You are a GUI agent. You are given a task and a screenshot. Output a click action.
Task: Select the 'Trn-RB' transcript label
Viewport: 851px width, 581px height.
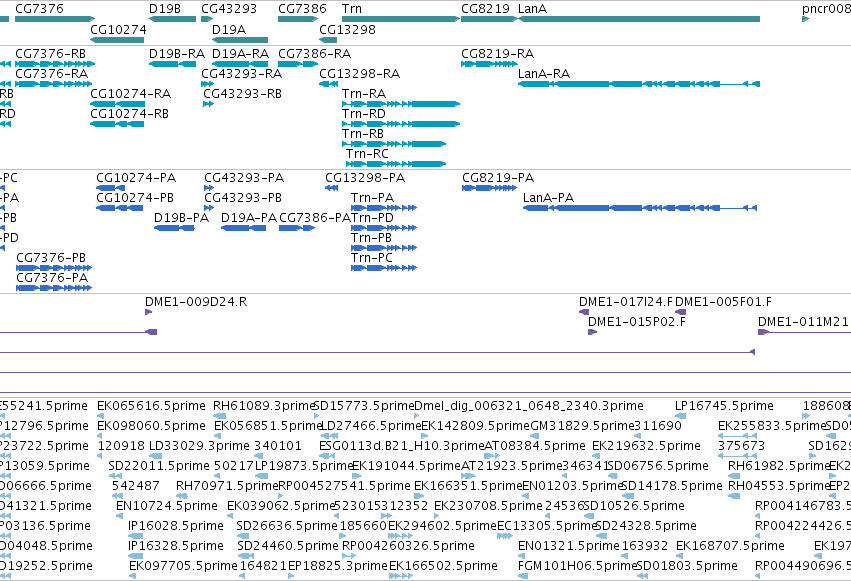click(x=363, y=134)
